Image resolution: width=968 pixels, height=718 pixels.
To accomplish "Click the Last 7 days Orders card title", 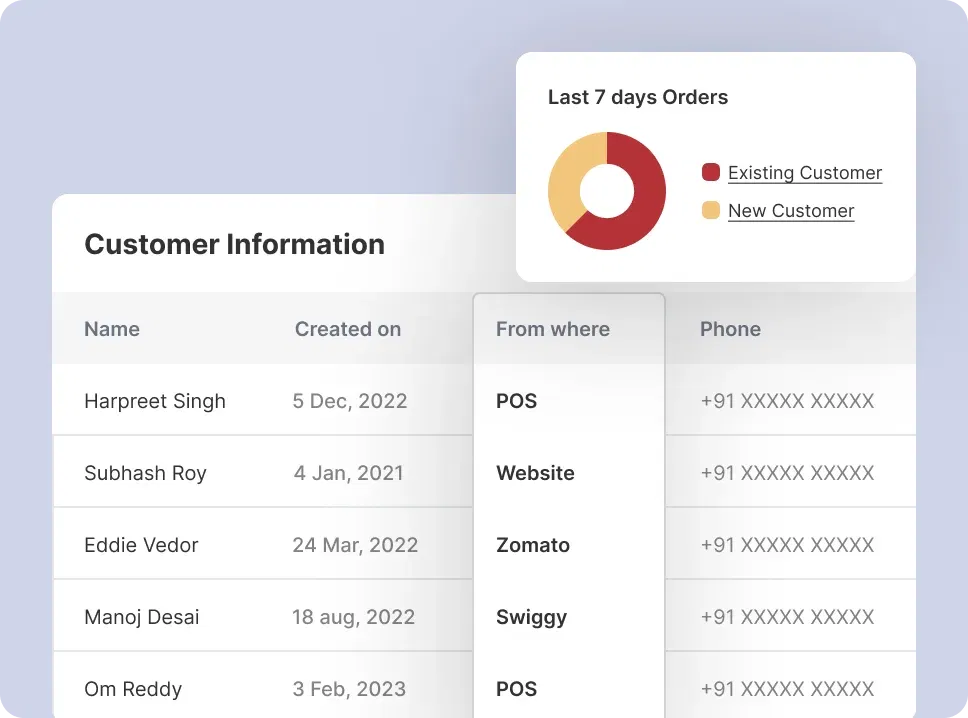I will (x=638, y=97).
